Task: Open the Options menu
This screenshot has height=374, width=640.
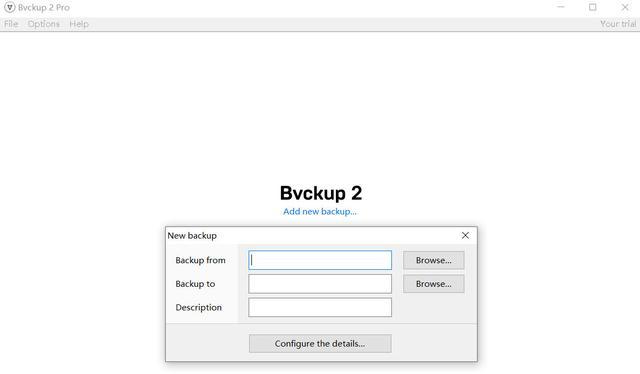Action: 44,24
